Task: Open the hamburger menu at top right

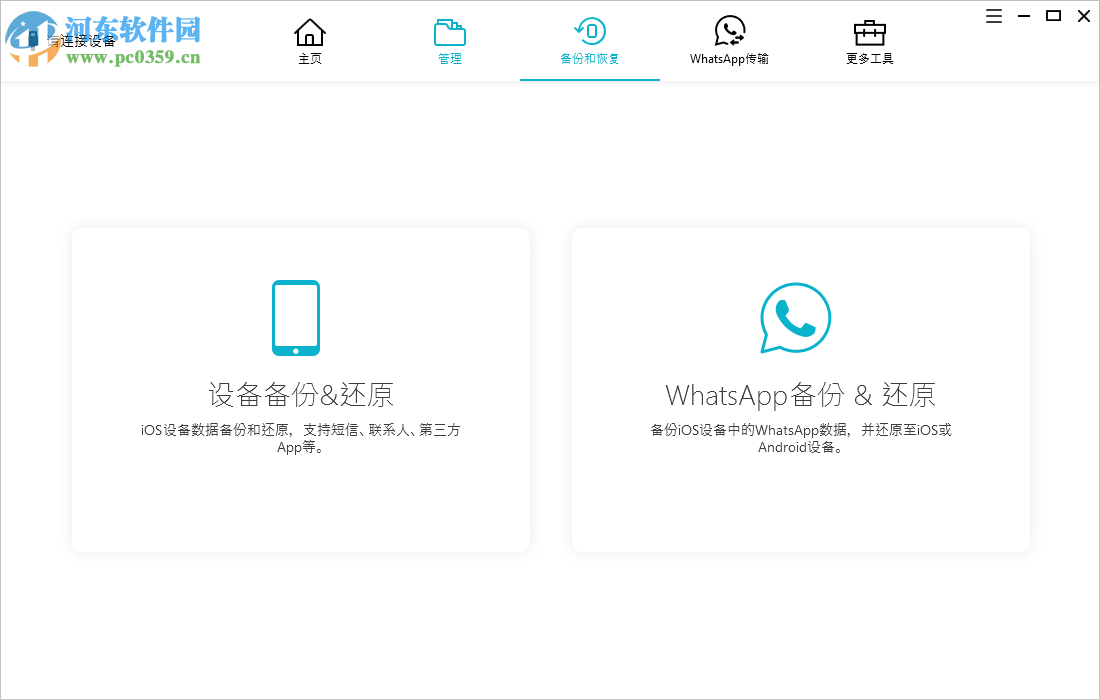Action: (993, 16)
